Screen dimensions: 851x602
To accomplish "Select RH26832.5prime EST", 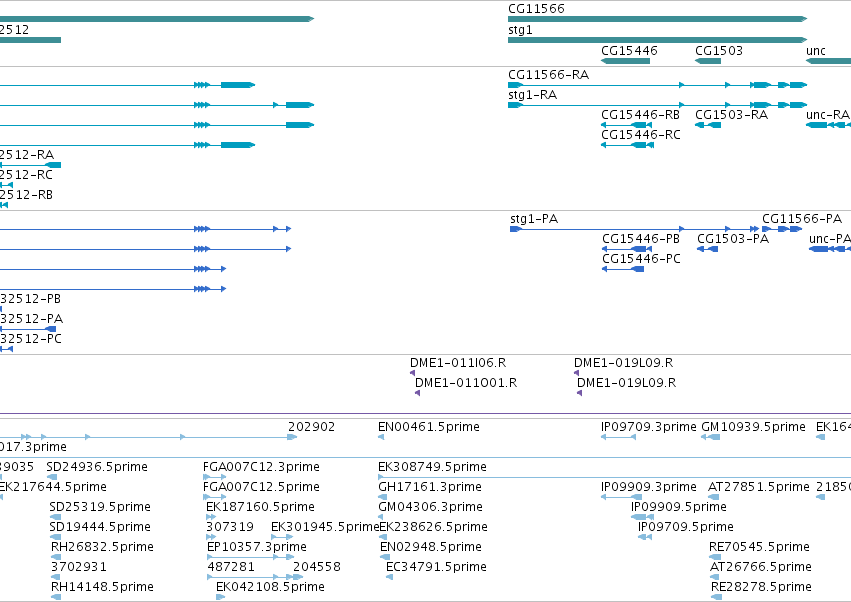I will coord(56,557).
